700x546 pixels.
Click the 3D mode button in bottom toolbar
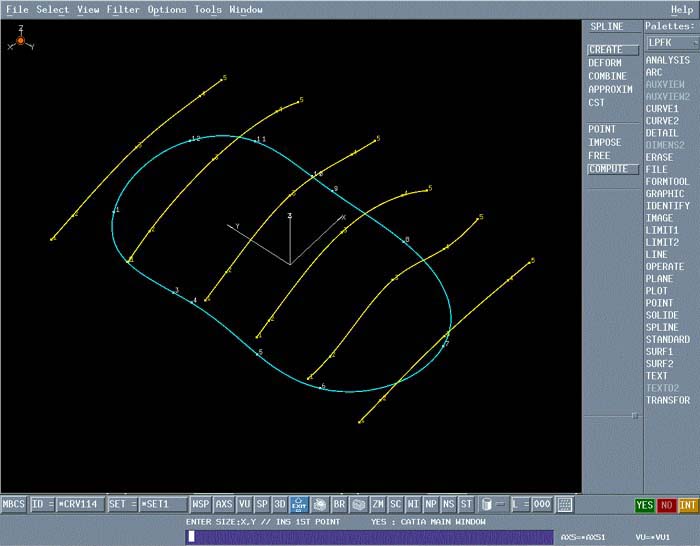280,505
